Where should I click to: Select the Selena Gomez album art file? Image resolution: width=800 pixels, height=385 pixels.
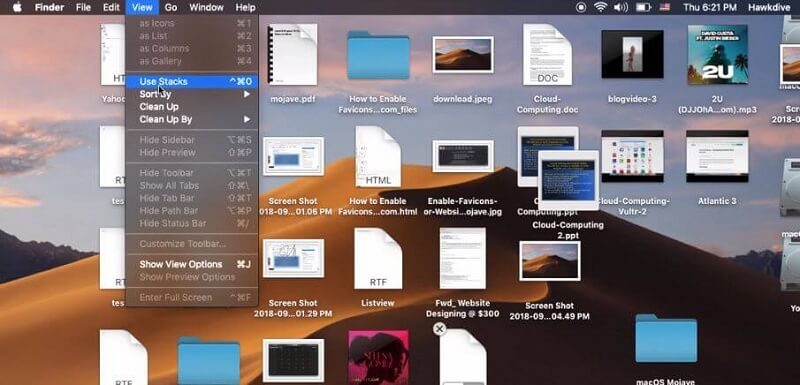pyautogui.click(x=378, y=357)
